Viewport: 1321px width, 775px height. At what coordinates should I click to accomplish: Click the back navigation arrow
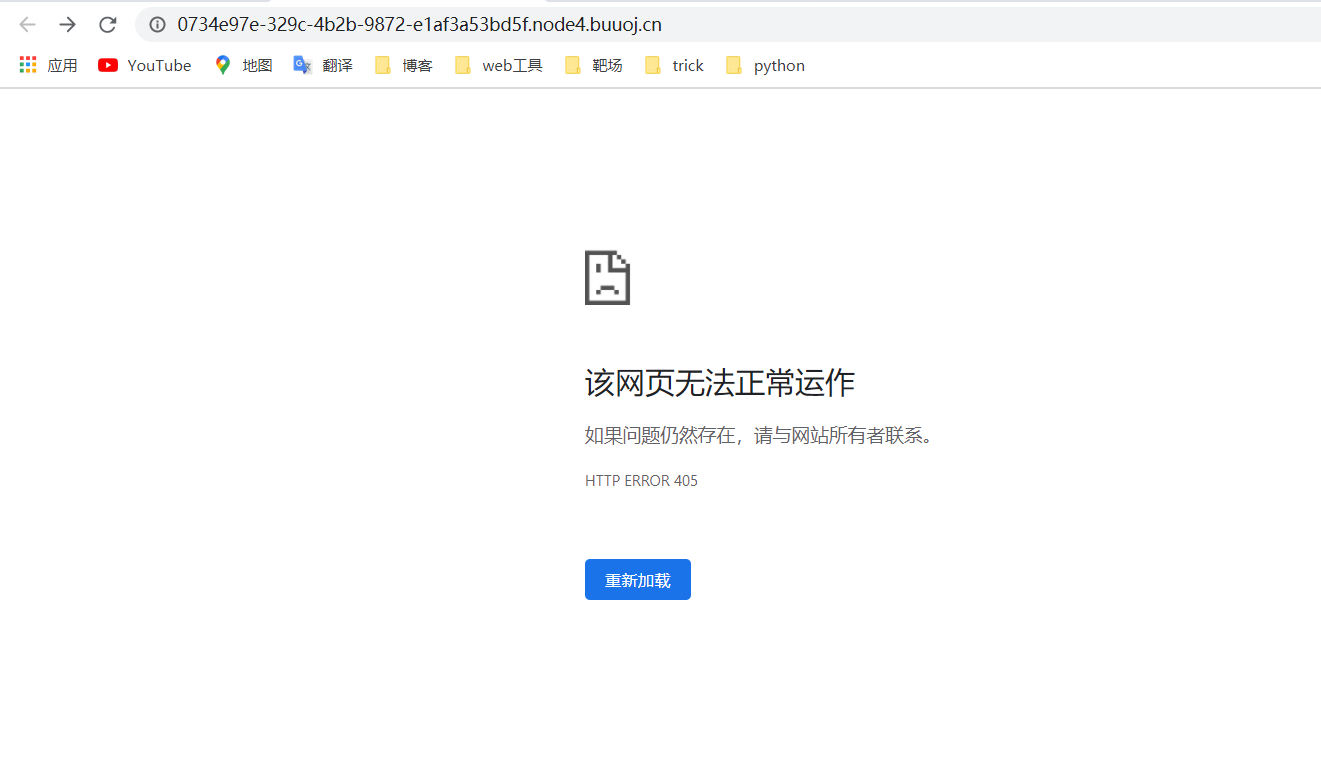click(x=26, y=24)
